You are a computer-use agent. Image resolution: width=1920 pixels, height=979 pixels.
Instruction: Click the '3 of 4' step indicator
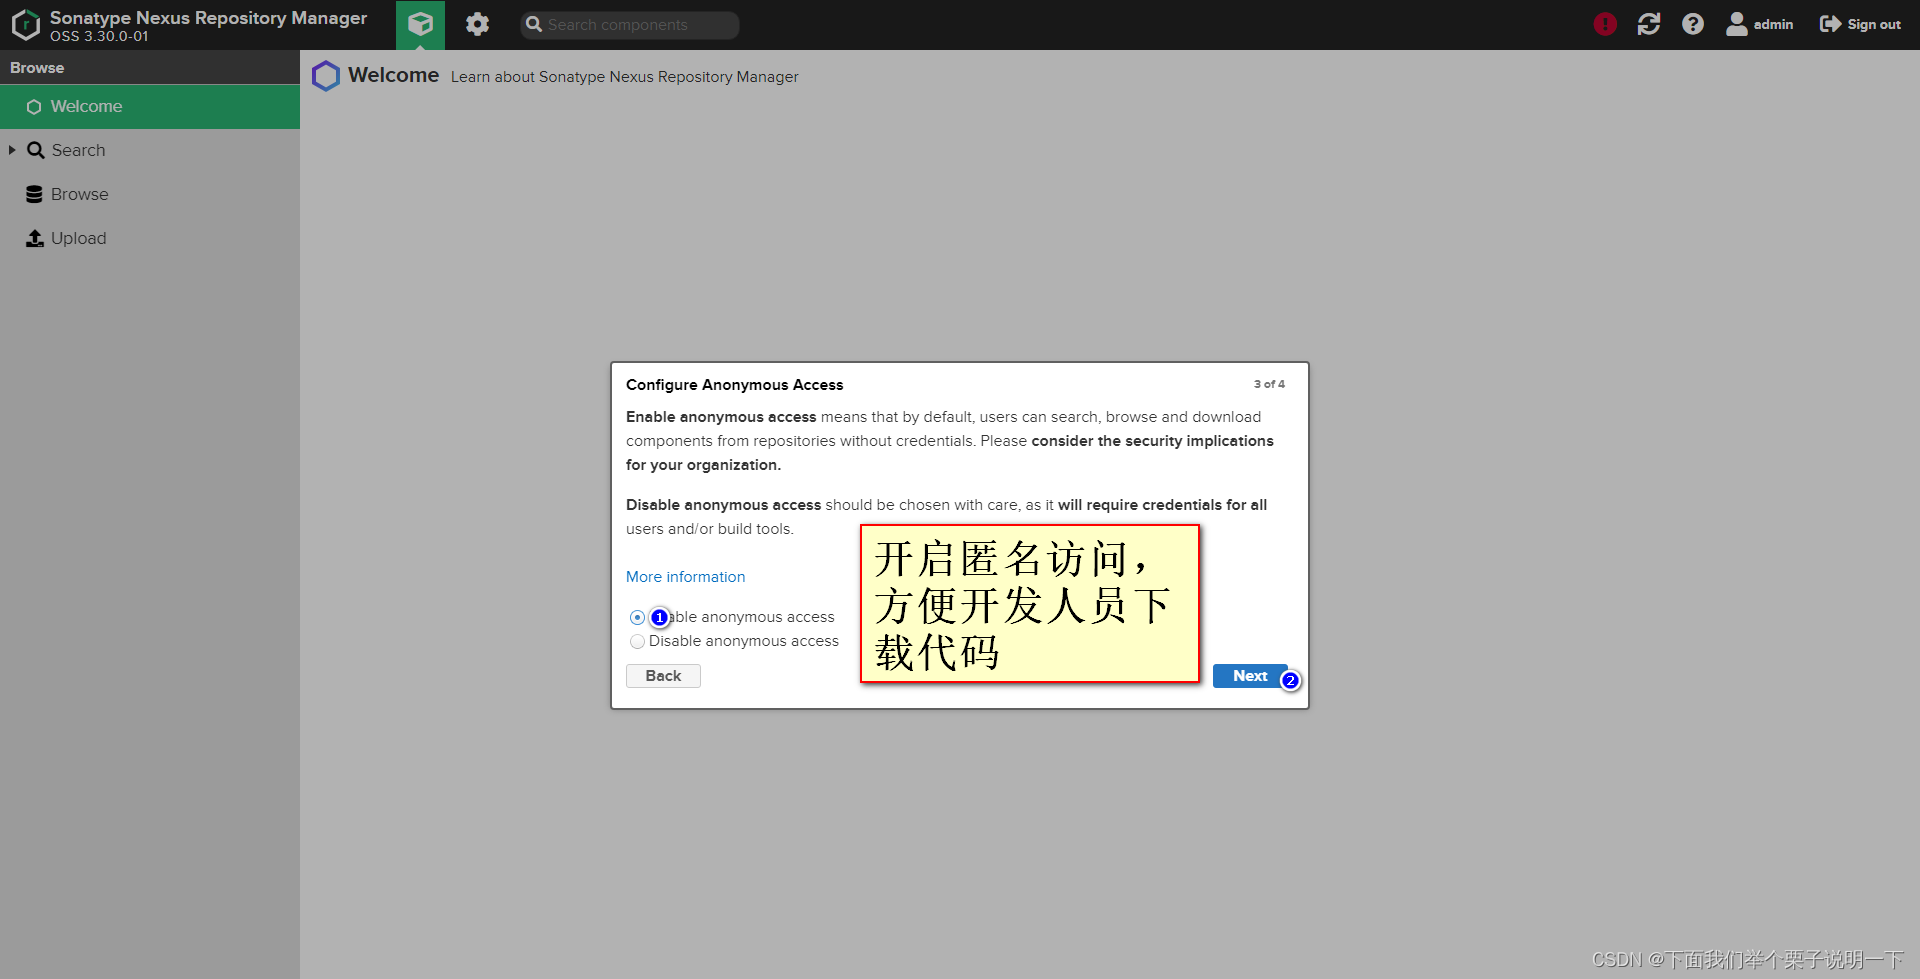coord(1269,384)
